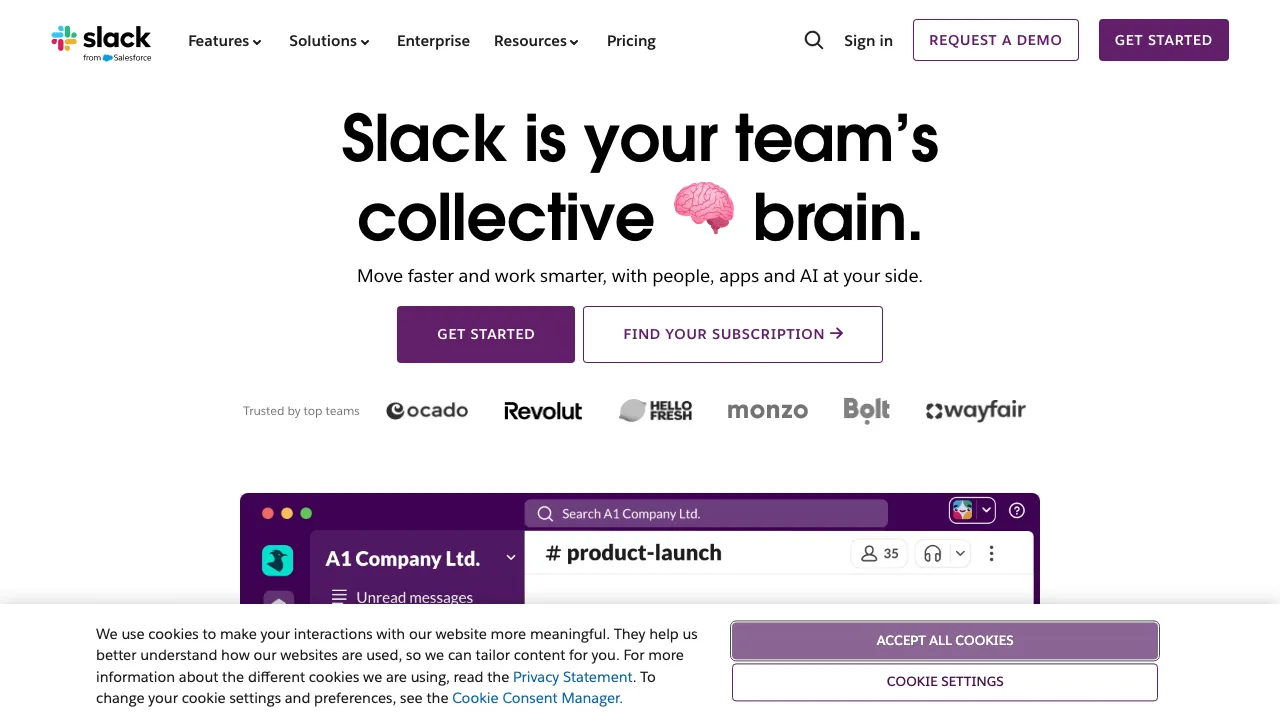The width and height of the screenshot is (1280, 720).
Task: Click the Find Your Subscription button
Action: 732,334
